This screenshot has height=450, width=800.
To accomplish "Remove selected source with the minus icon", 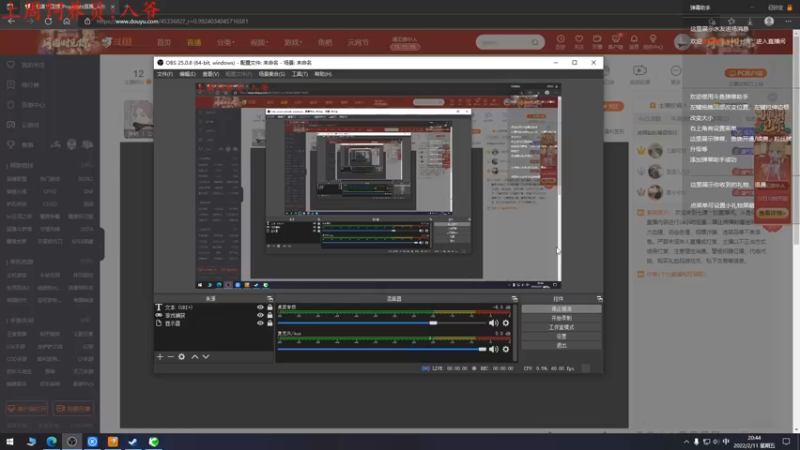I will coord(170,357).
